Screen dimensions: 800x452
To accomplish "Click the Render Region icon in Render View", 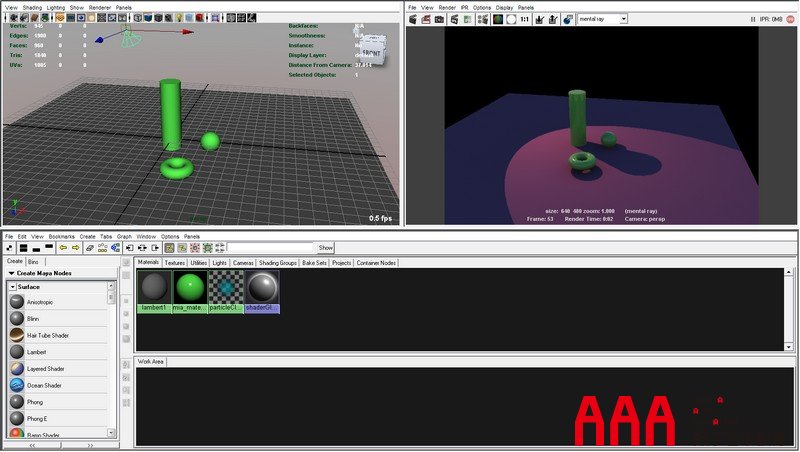I will (426, 19).
